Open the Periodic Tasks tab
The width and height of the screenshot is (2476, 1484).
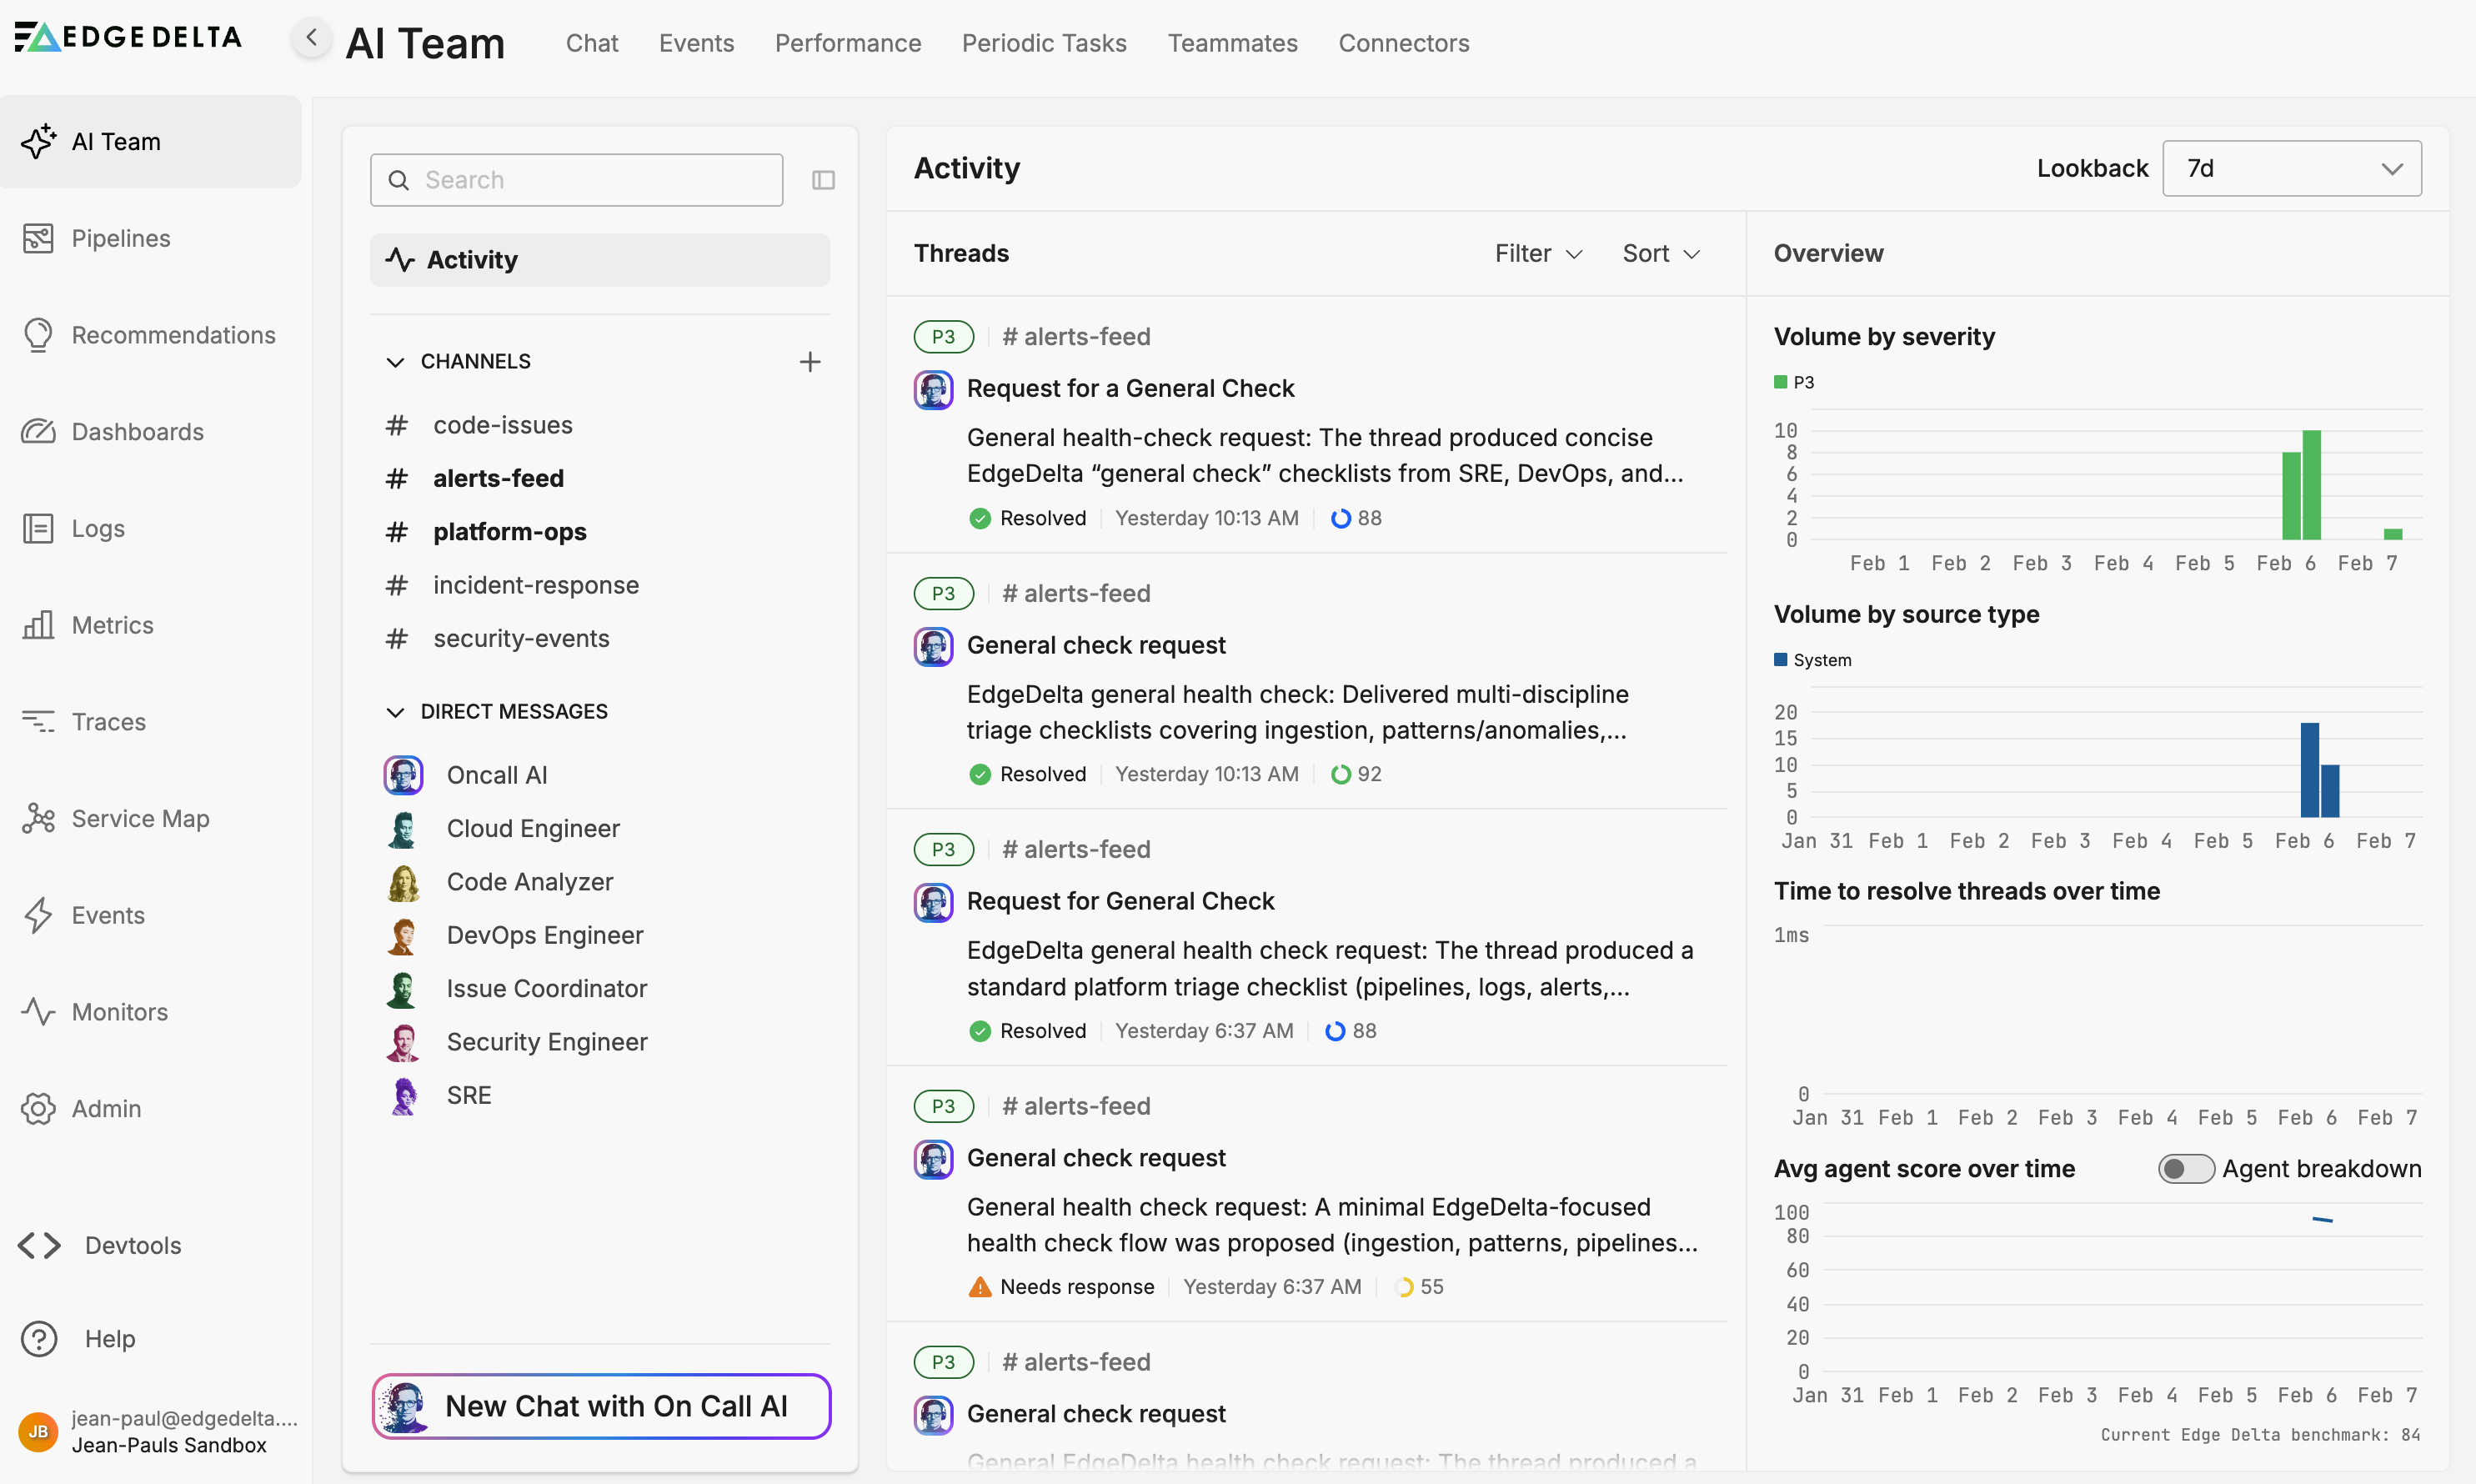tap(1043, 43)
